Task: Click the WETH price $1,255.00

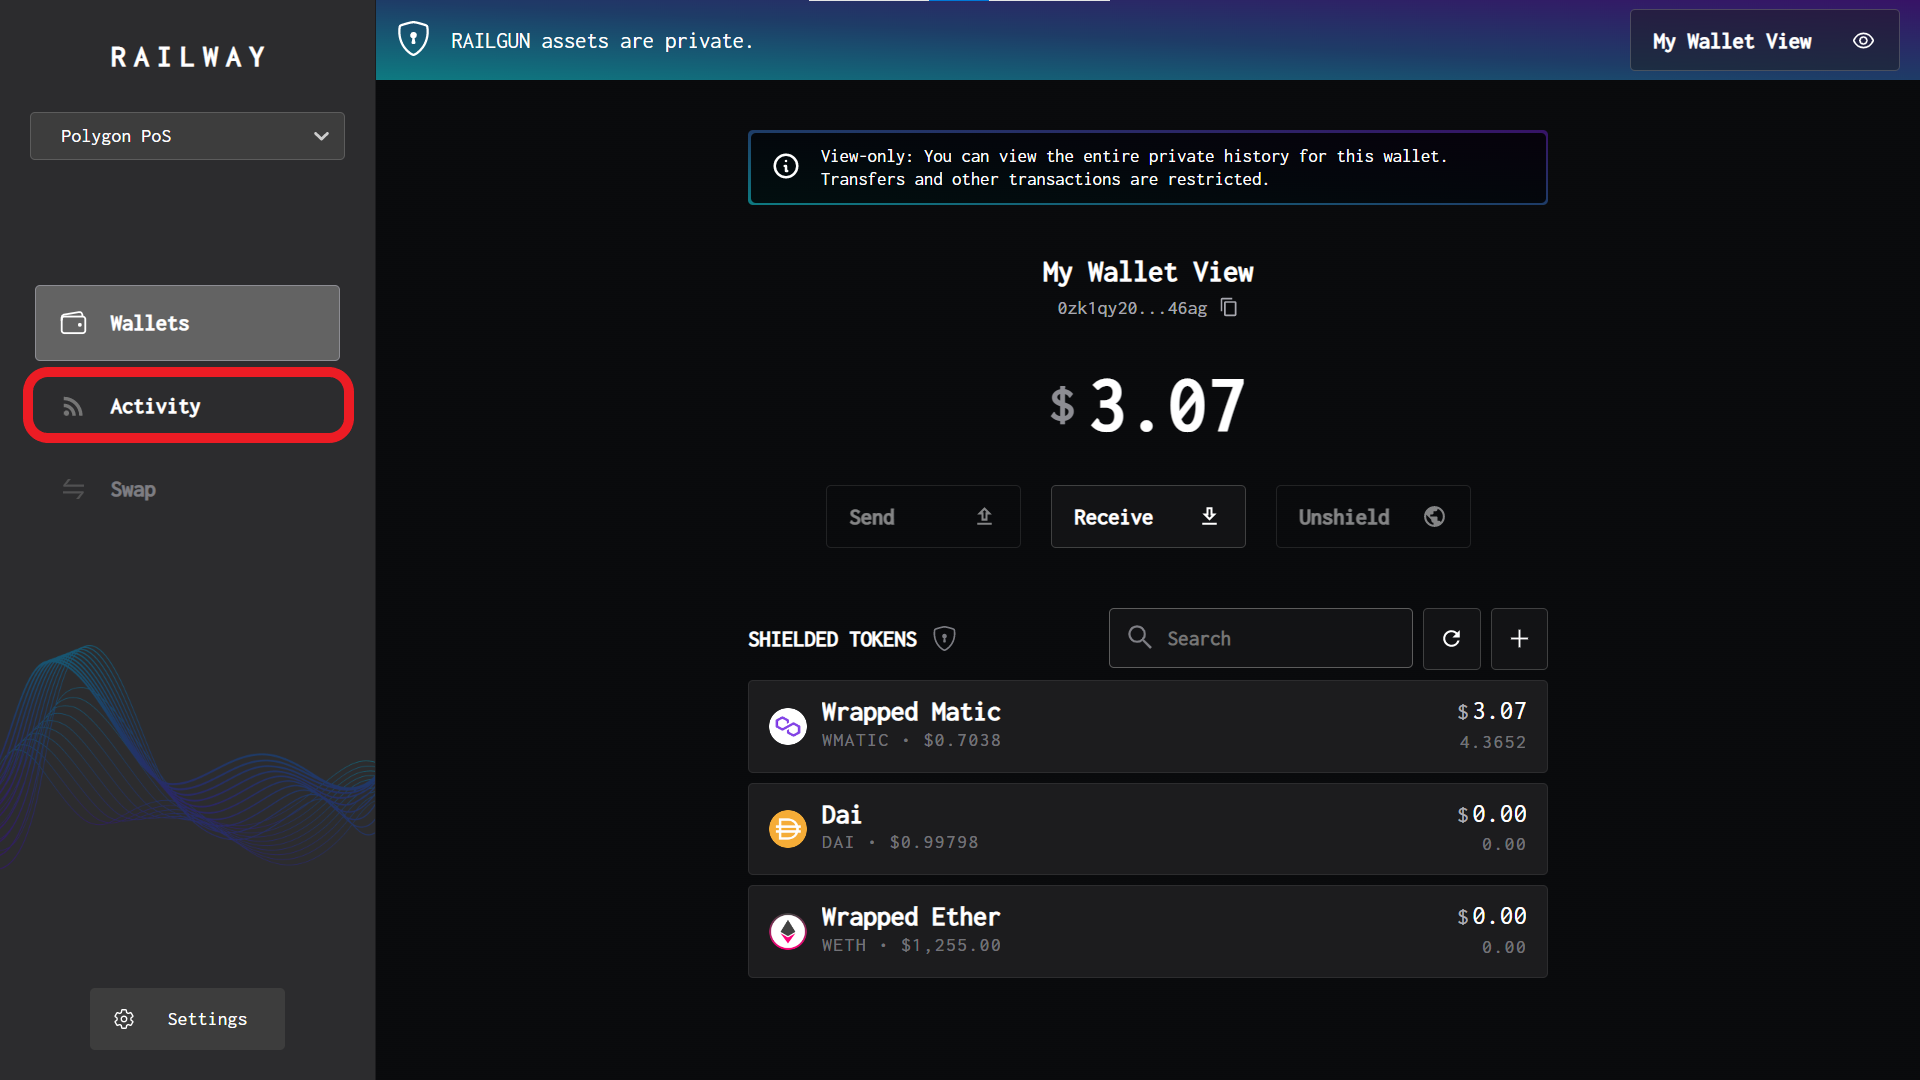Action: [950, 945]
